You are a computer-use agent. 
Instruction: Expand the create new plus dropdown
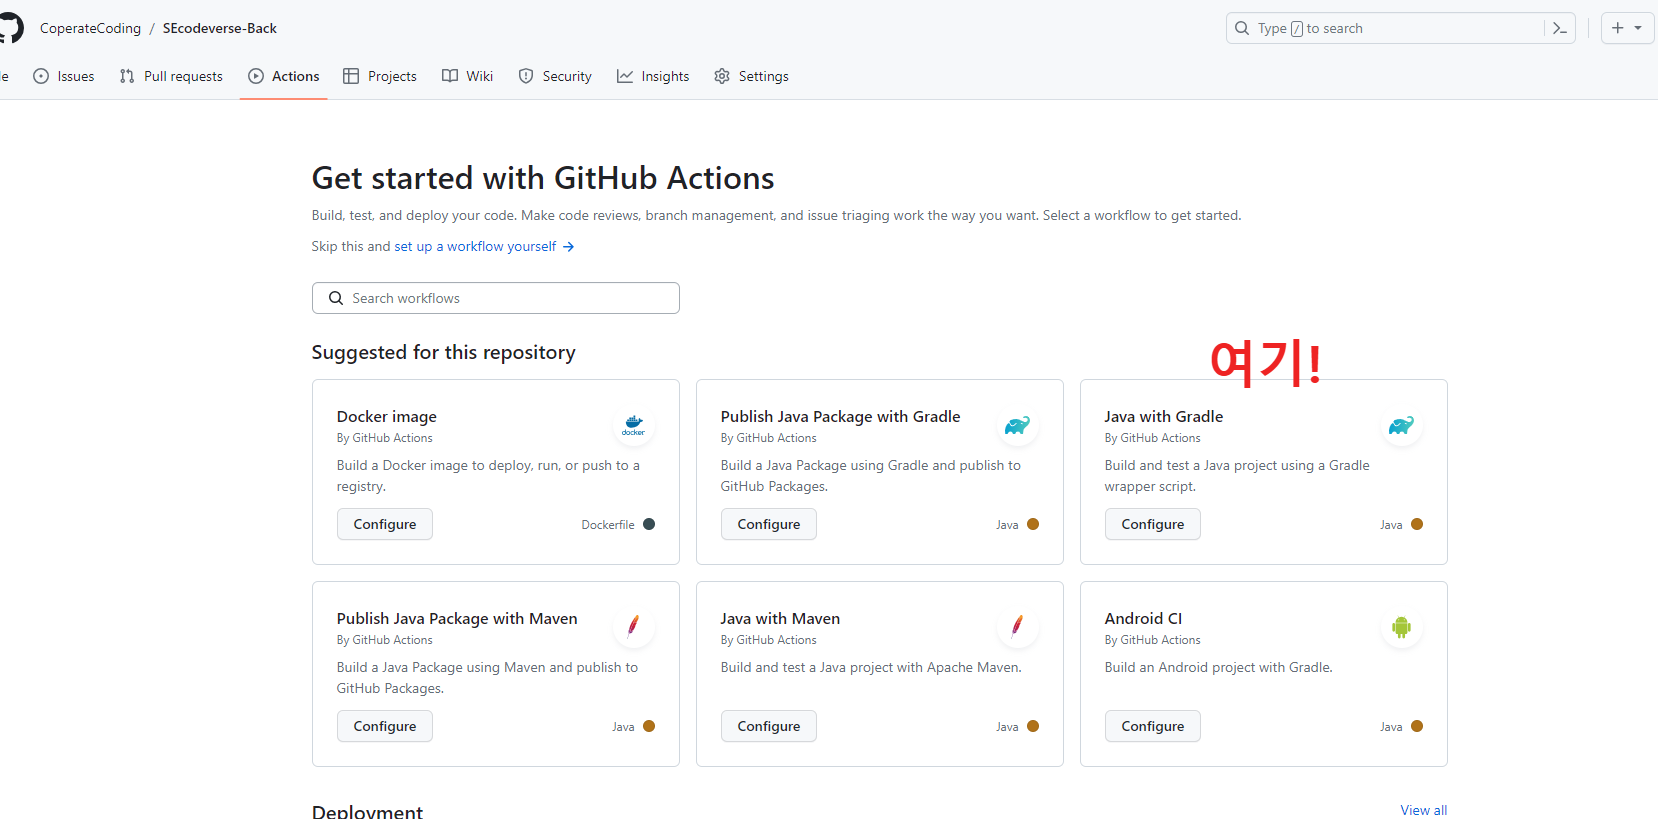point(1627,28)
